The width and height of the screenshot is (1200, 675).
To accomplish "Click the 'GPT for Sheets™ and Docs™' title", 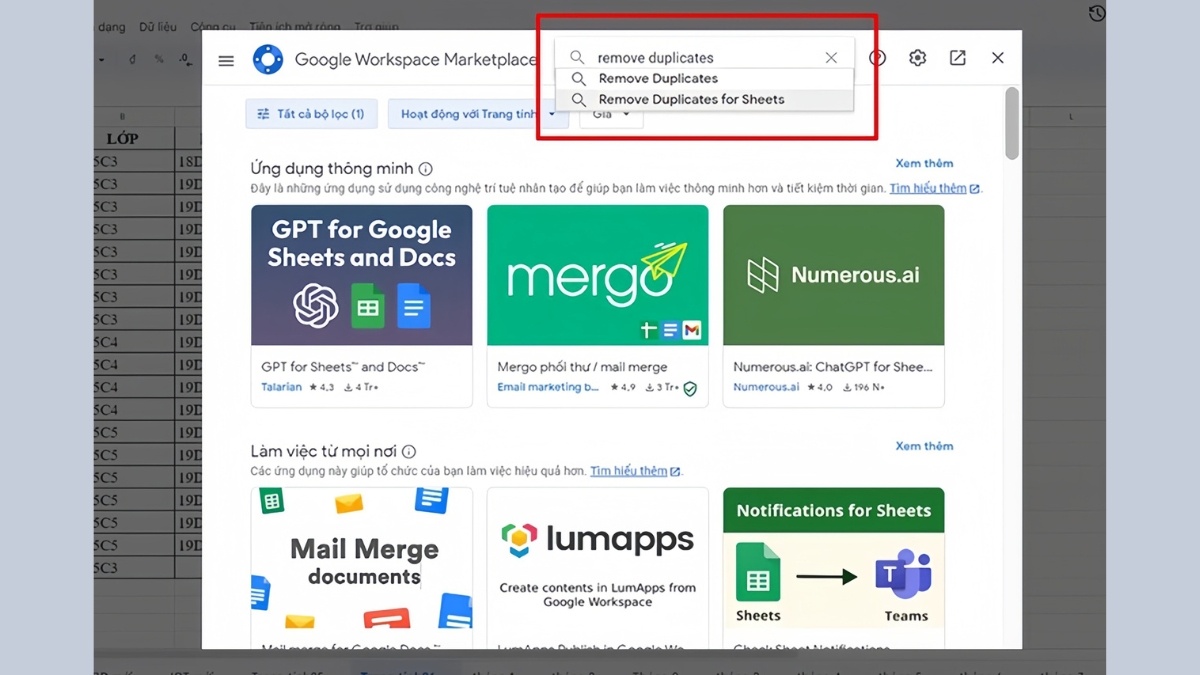I will coord(343,367).
